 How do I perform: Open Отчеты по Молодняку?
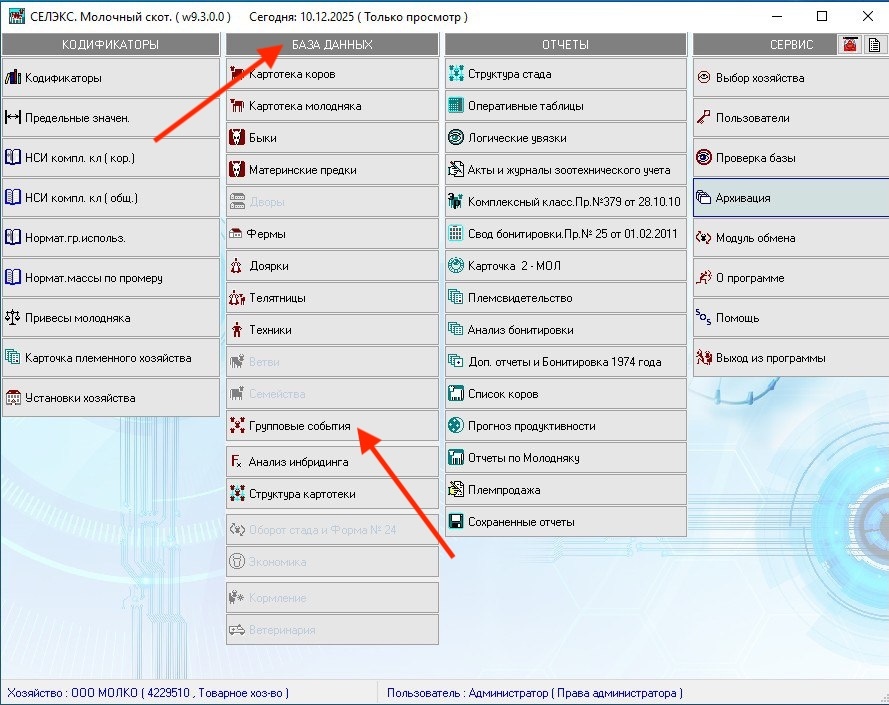(x=566, y=458)
